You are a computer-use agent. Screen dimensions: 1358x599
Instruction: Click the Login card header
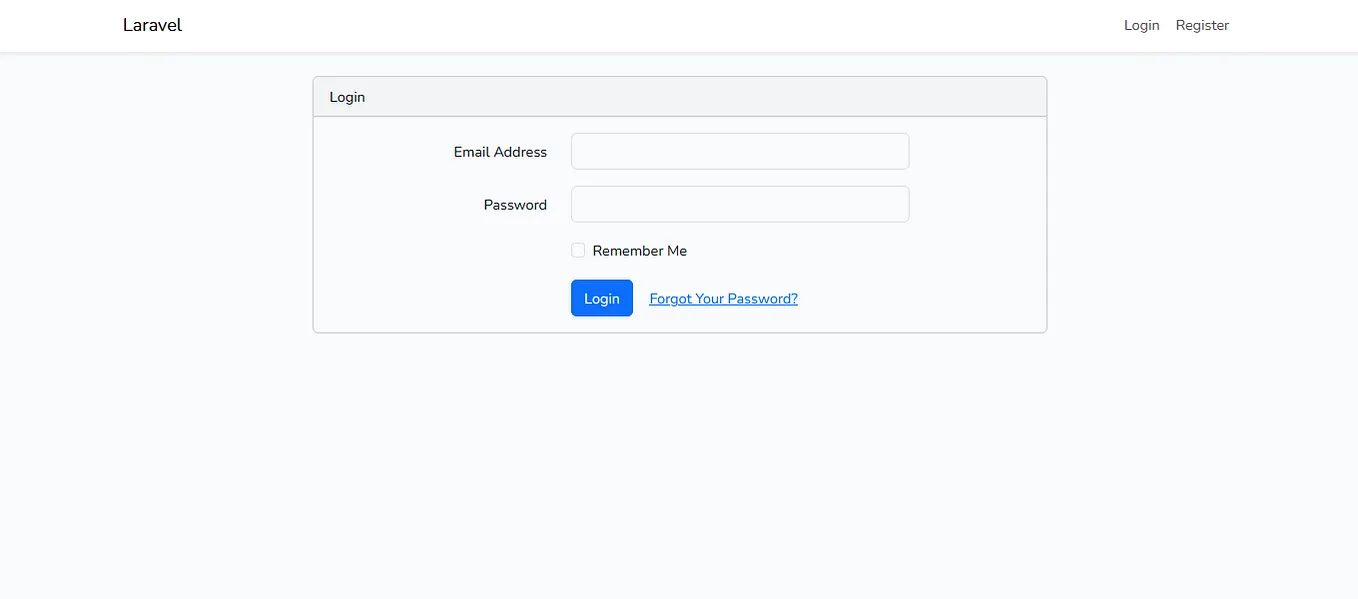pyautogui.click(x=347, y=96)
